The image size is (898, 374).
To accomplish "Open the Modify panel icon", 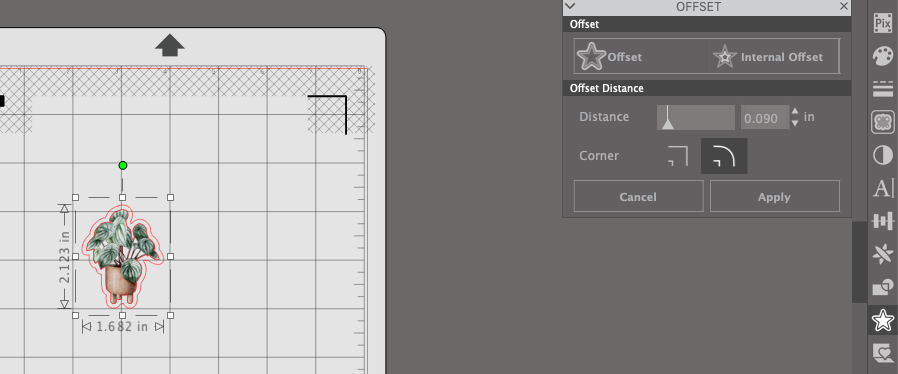I will pyautogui.click(x=883, y=287).
